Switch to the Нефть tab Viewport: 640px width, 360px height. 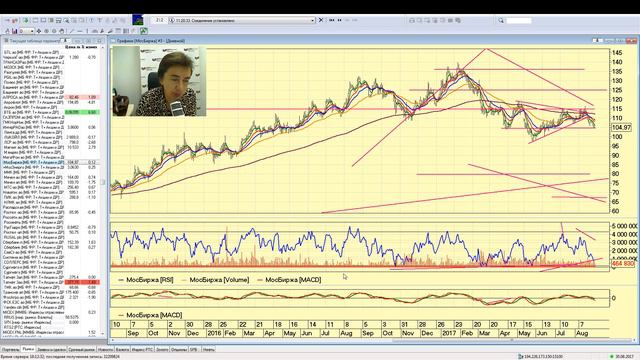click(208, 350)
